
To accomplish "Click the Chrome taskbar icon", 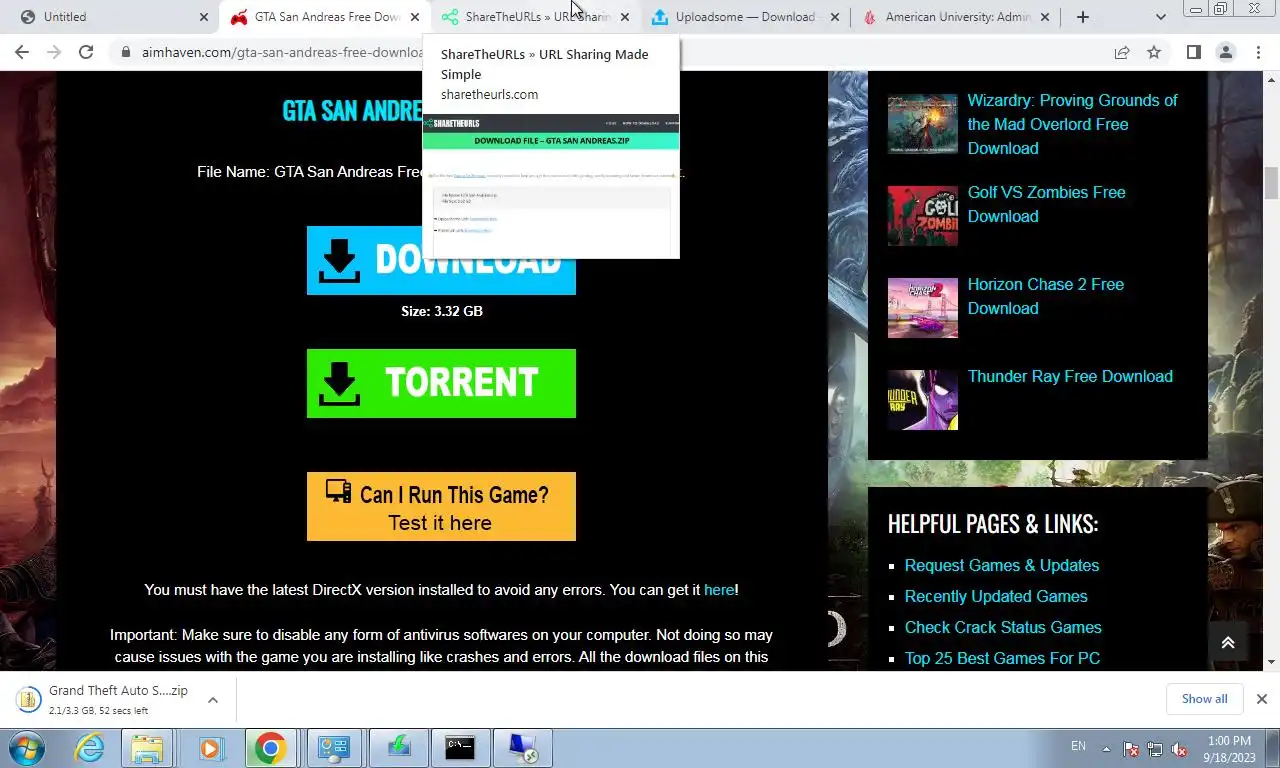I will 270,748.
